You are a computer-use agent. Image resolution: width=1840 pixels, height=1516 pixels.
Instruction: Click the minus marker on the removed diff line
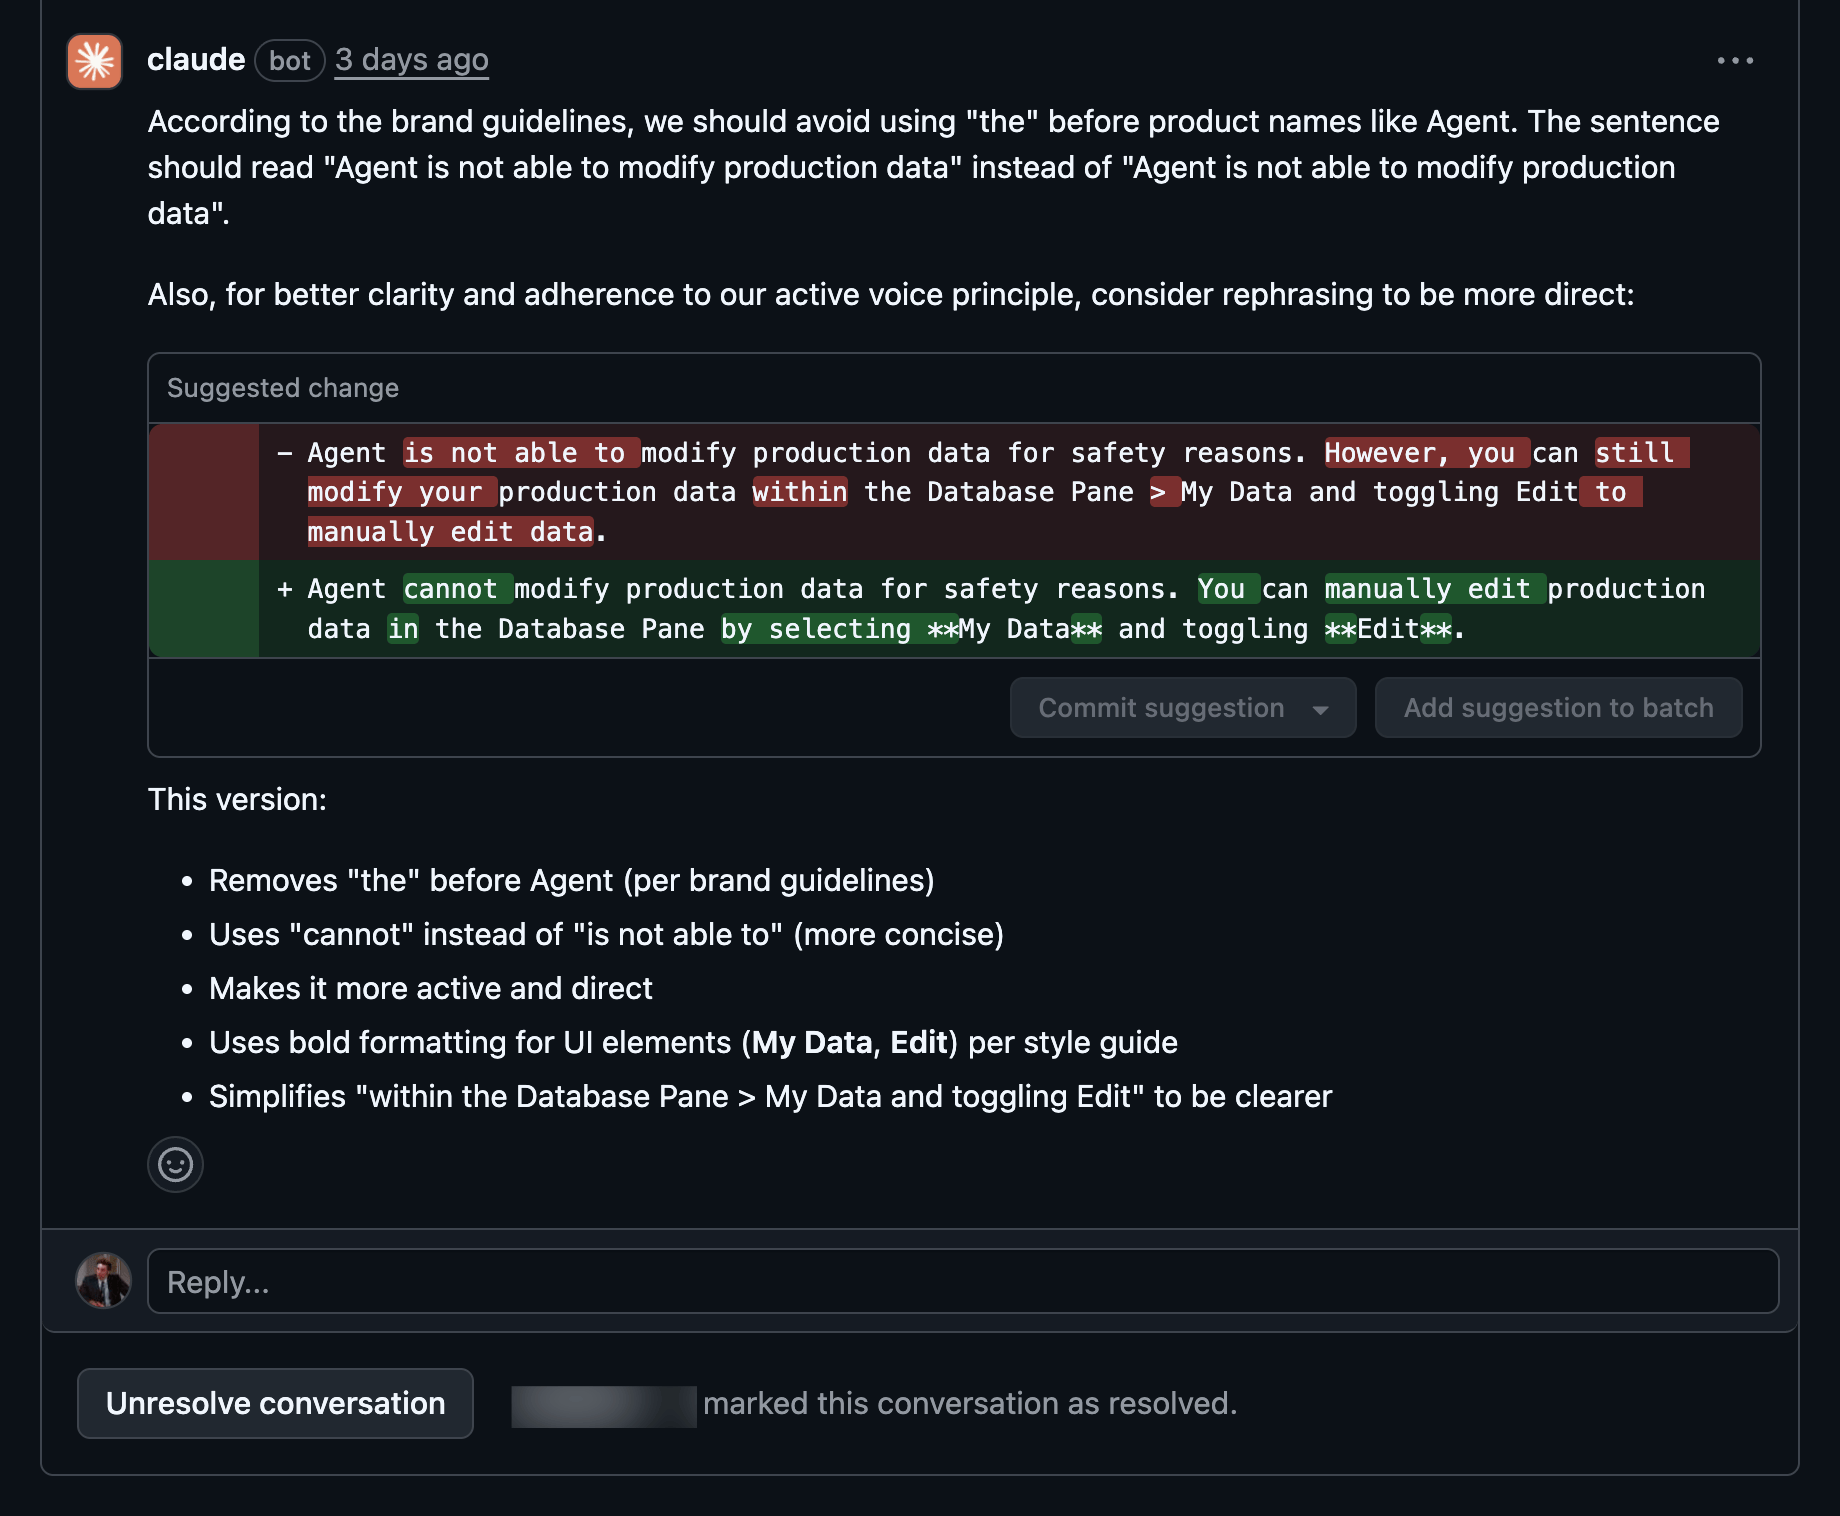(285, 453)
